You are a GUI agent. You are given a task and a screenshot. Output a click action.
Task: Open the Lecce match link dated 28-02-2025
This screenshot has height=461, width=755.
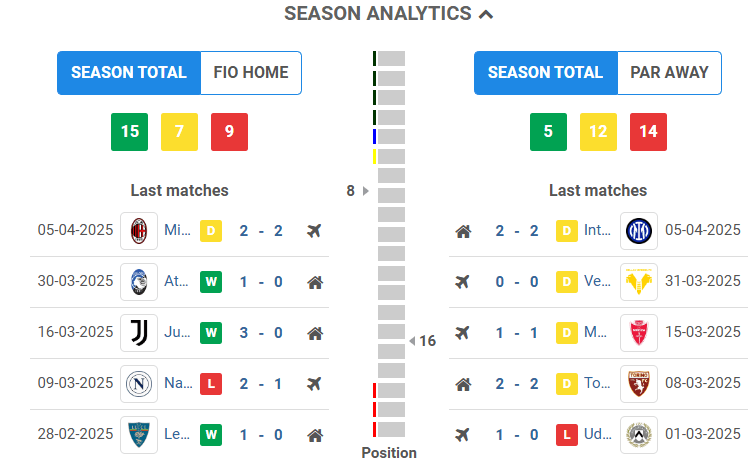pos(177,435)
